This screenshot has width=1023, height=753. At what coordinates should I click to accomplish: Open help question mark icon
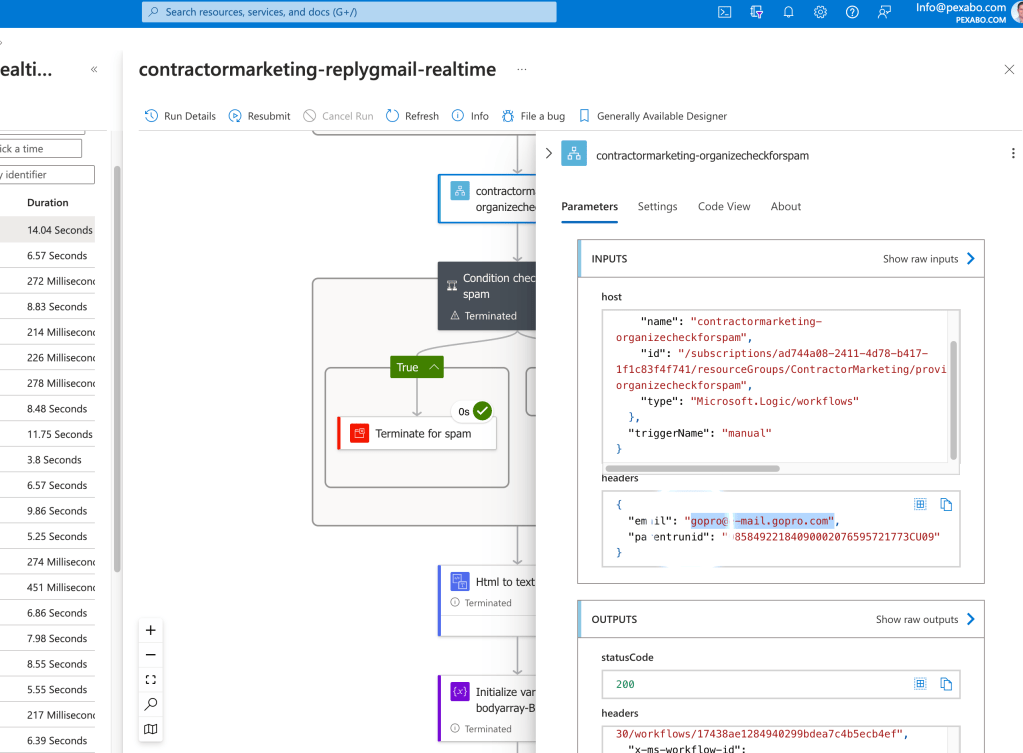tap(852, 12)
